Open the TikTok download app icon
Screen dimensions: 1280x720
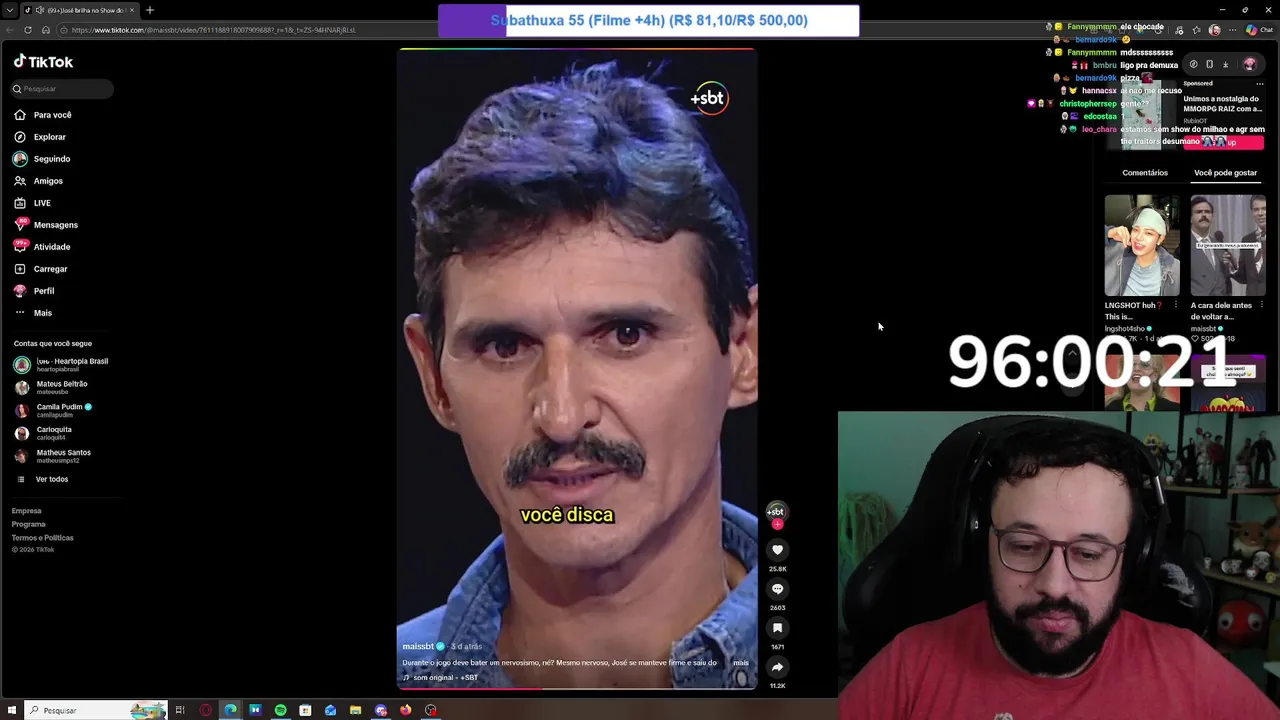(1225, 64)
